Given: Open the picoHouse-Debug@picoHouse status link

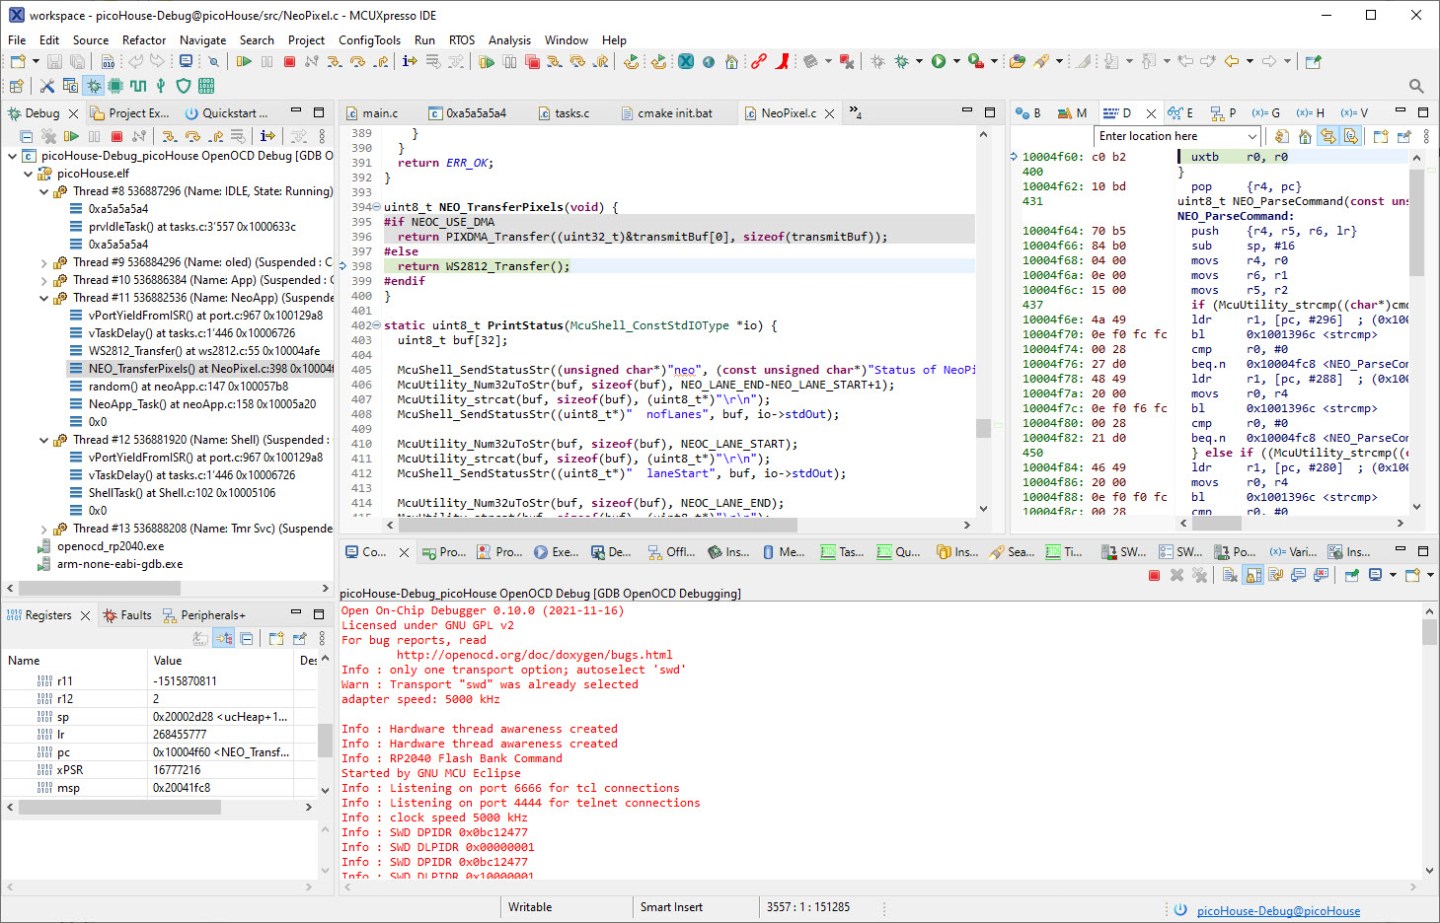Looking at the screenshot, I should tap(1278, 911).
